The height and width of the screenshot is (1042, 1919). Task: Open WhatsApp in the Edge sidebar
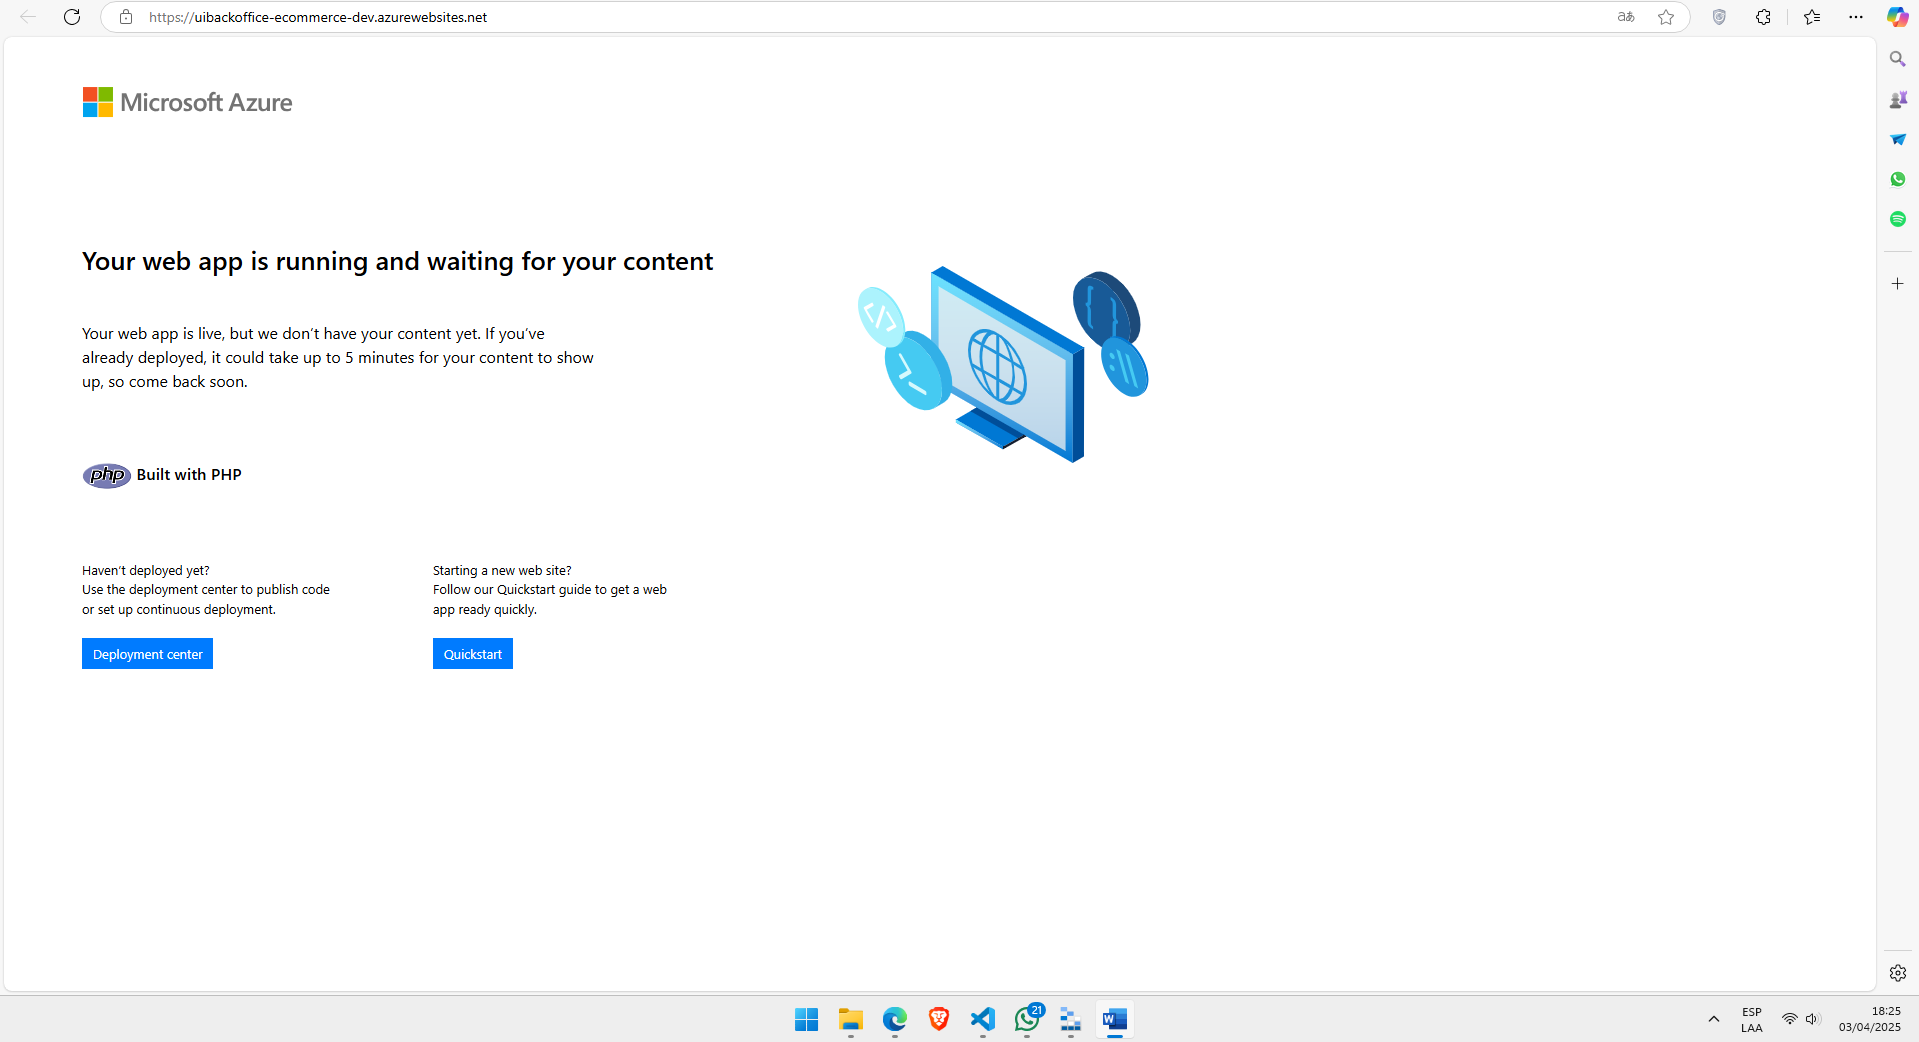1897,179
